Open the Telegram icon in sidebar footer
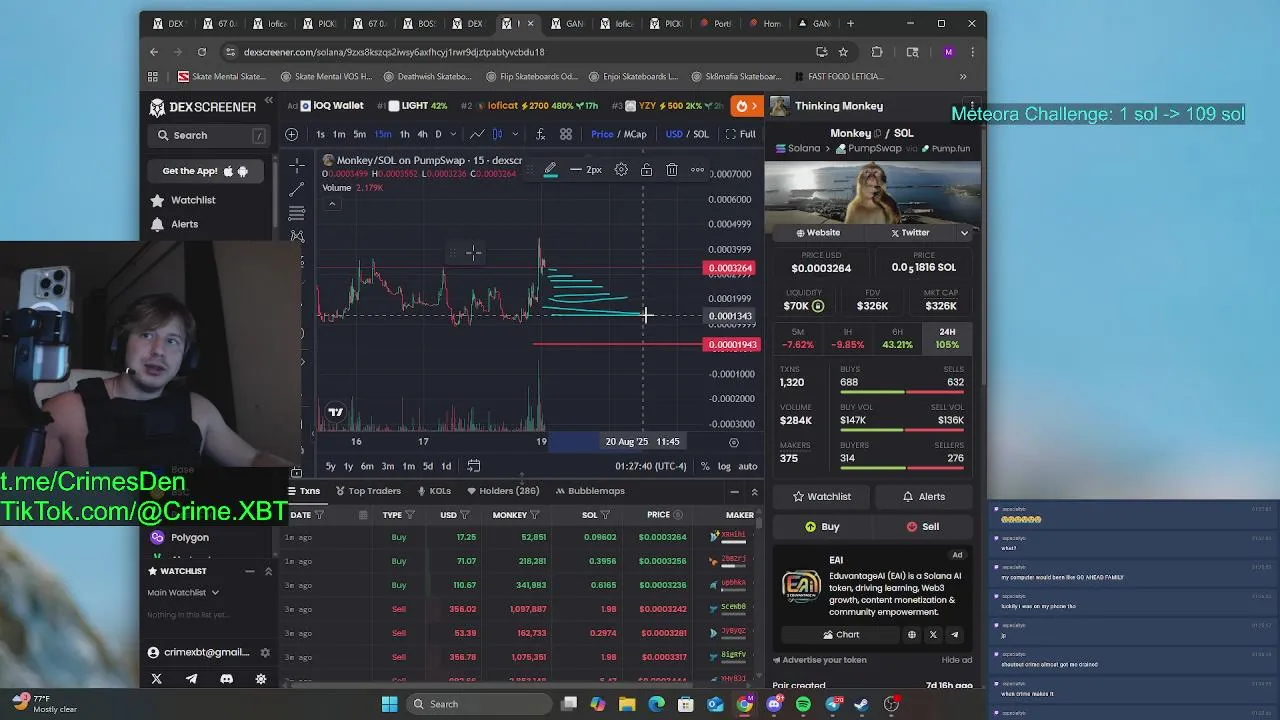Screen dimensions: 1280x720 pyautogui.click(x=191, y=679)
